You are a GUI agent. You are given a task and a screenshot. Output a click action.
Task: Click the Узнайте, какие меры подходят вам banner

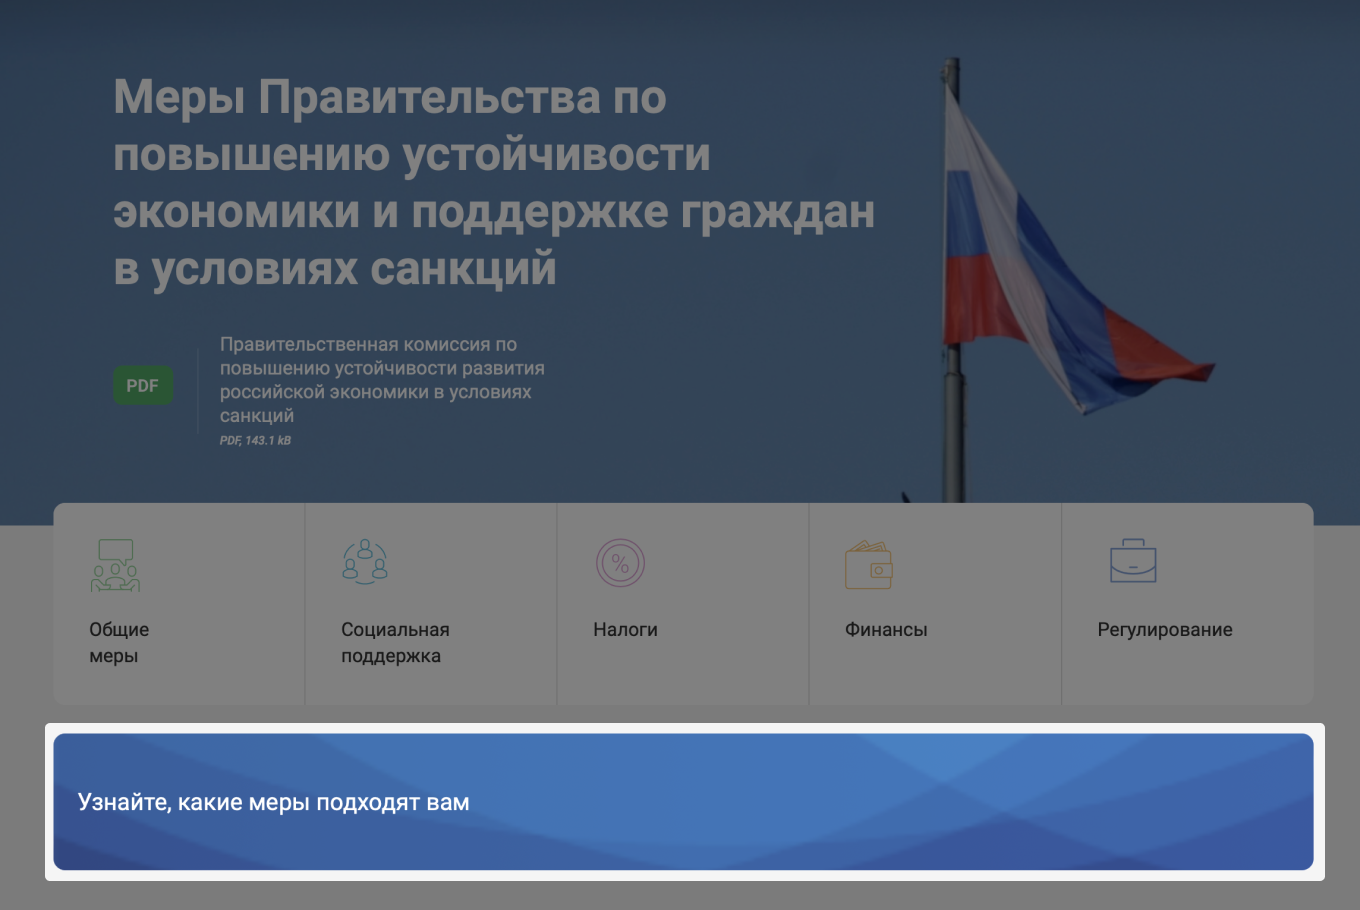[683, 802]
